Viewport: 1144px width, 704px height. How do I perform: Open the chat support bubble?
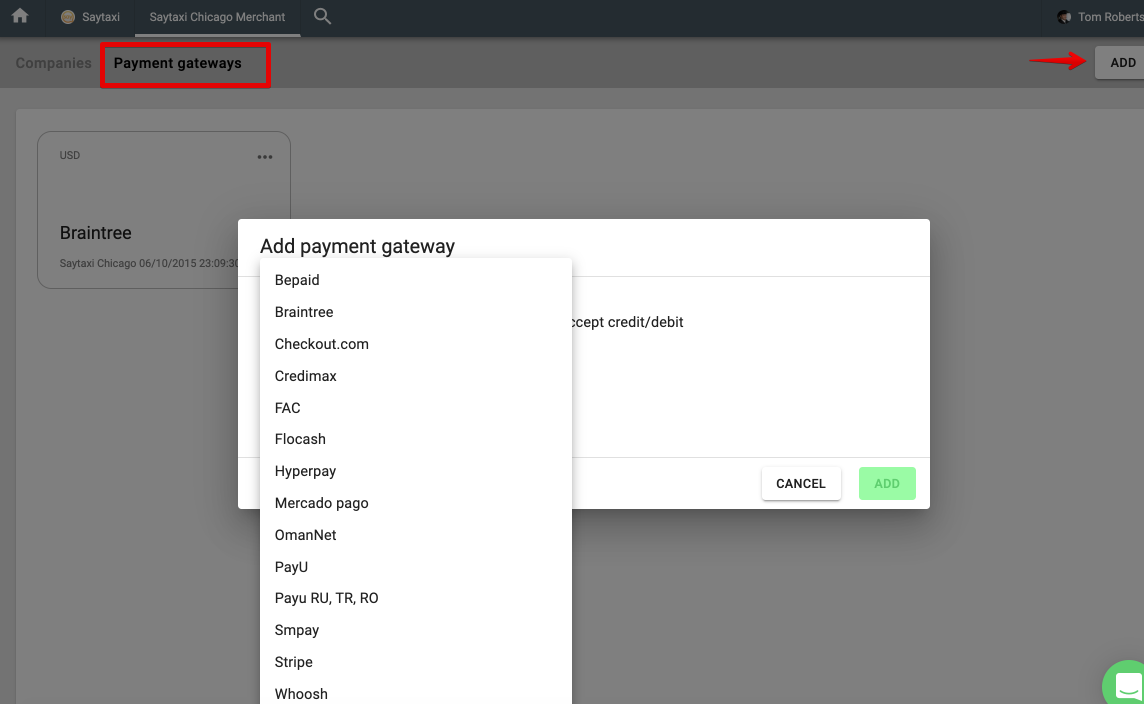tap(1127, 684)
